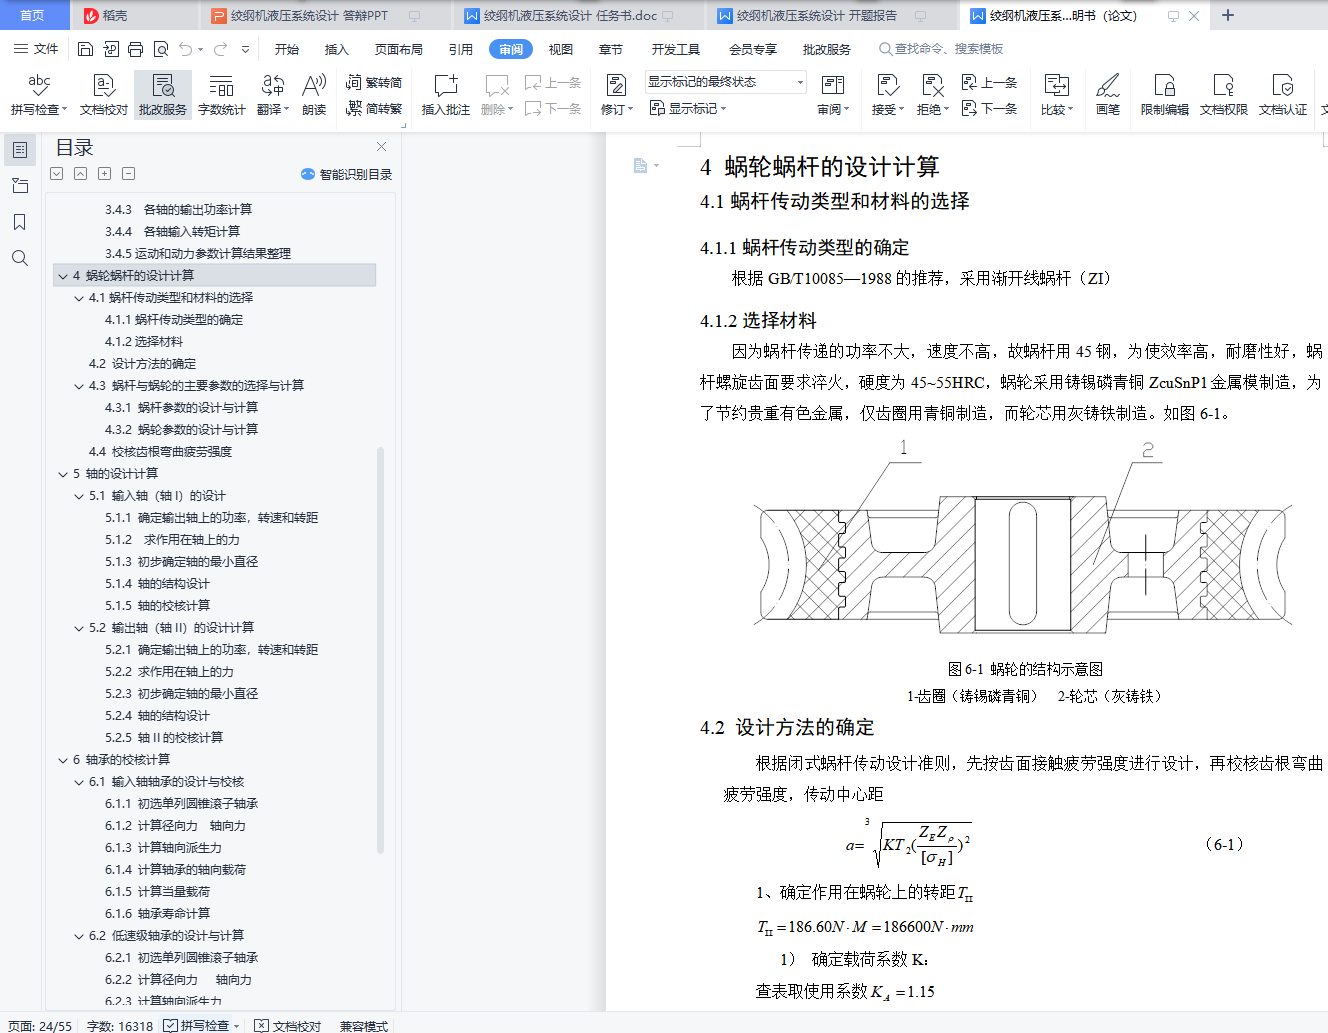Screen dimensions: 1328x1033
Task: Open 字数统计 word count
Action: [221, 95]
